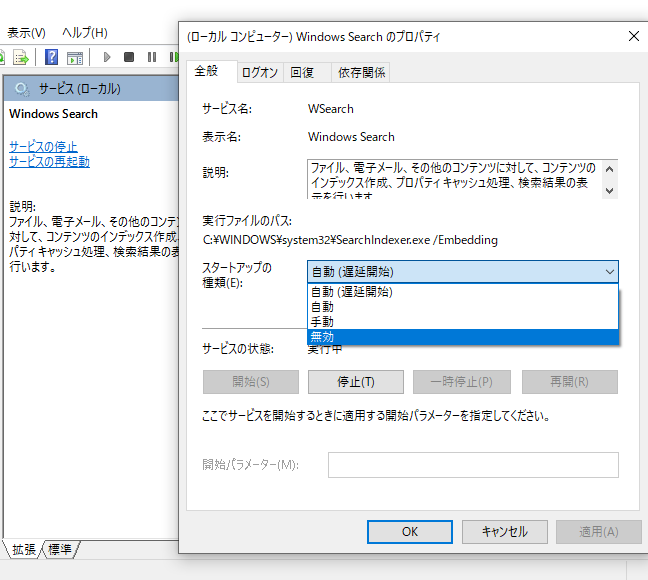Click the Export List toolbar icon
Screen dimensions: 648x580
tap(21, 57)
